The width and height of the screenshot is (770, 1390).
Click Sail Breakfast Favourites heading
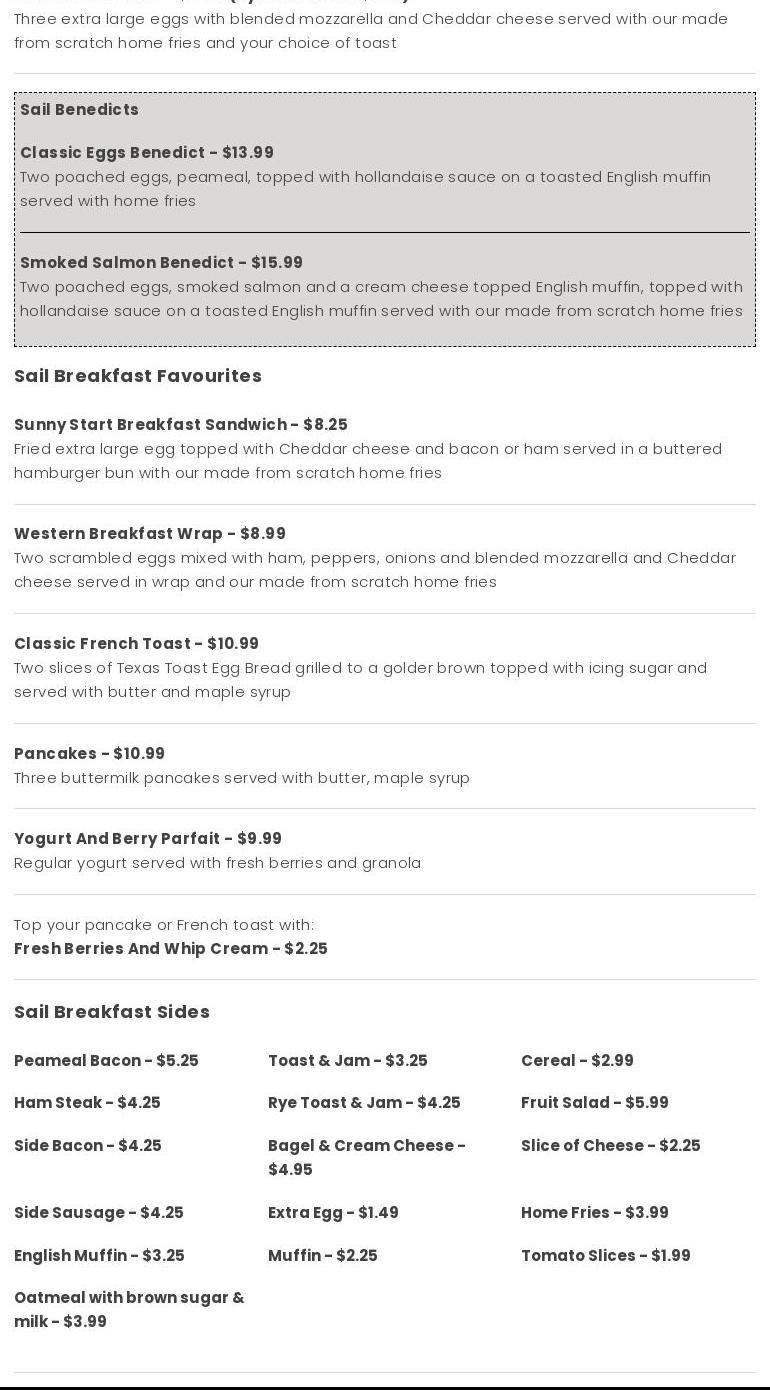pyautogui.click(x=138, y=376)
